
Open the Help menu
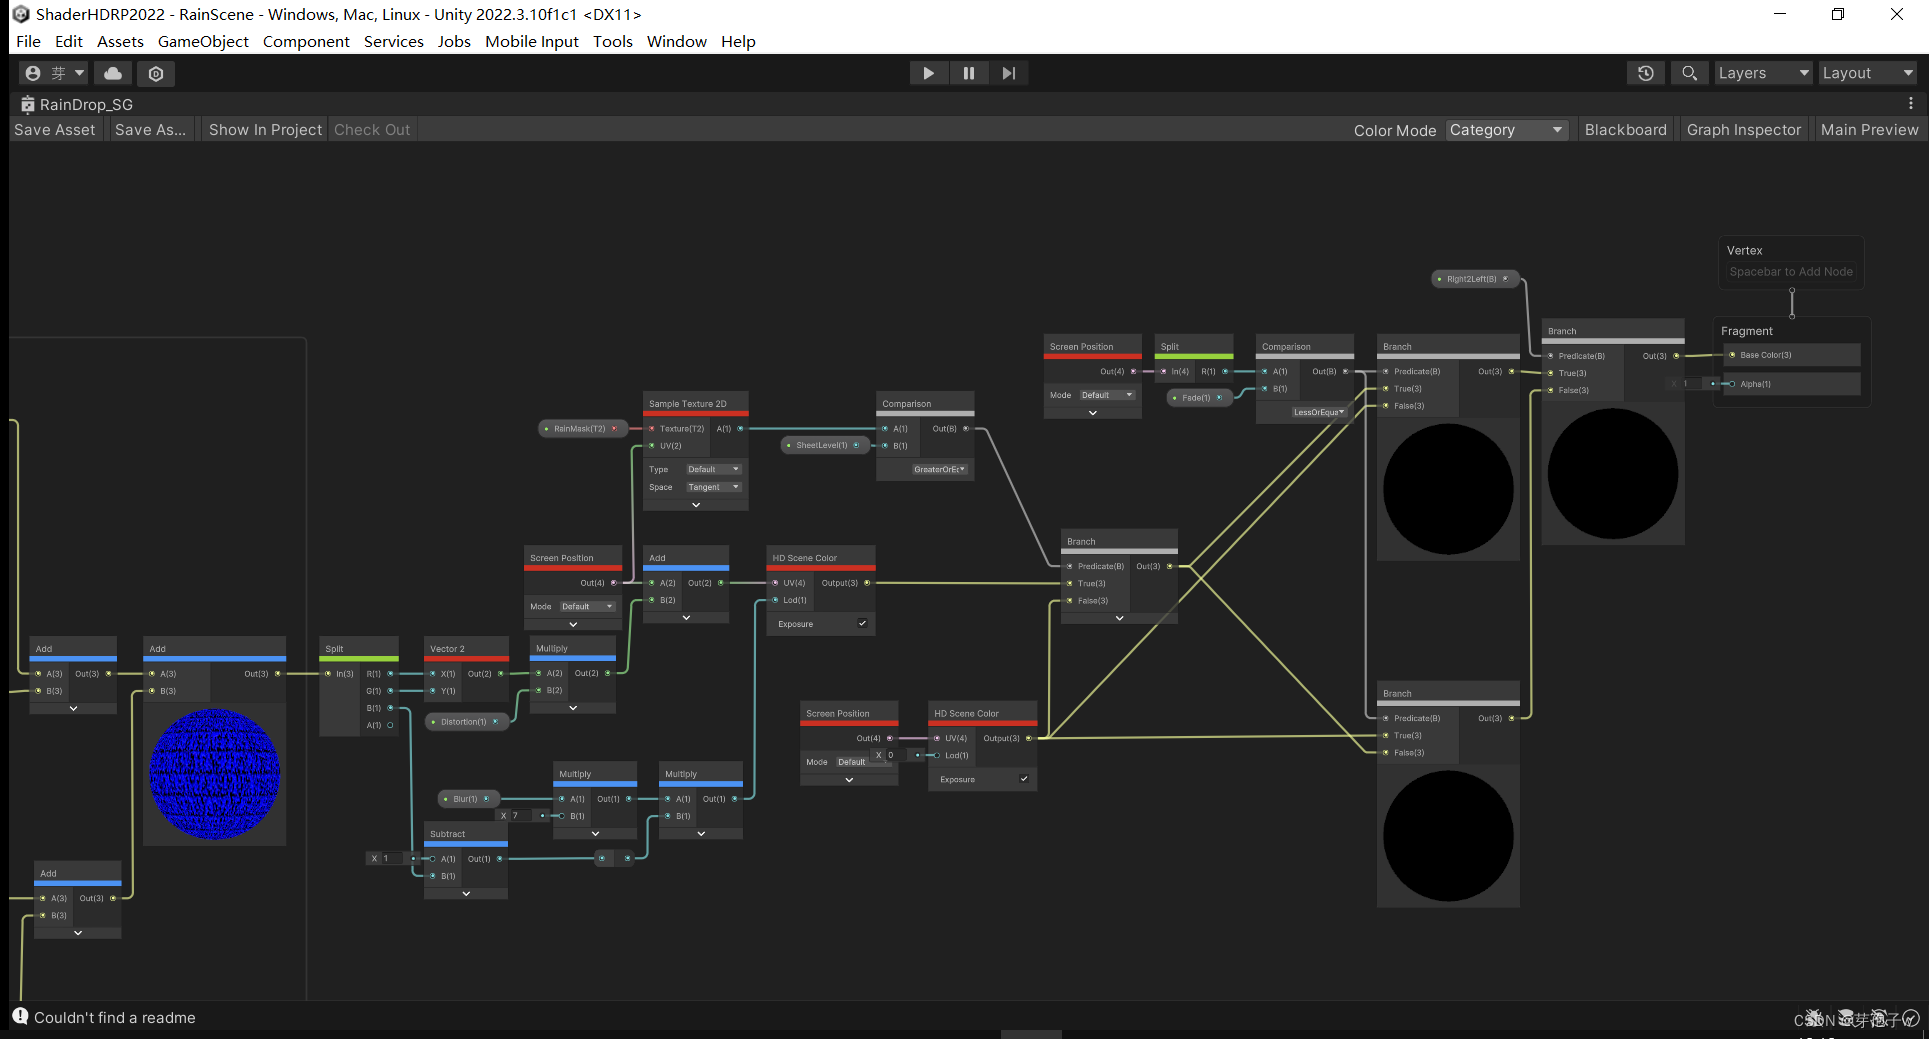(x=738, y=41)
